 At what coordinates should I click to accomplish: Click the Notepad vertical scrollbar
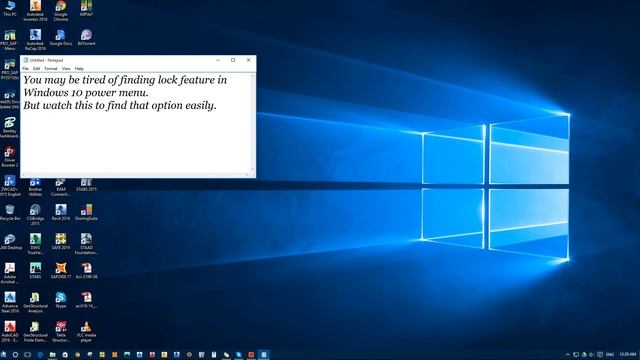pyautogui.click(x=253, y=122)
